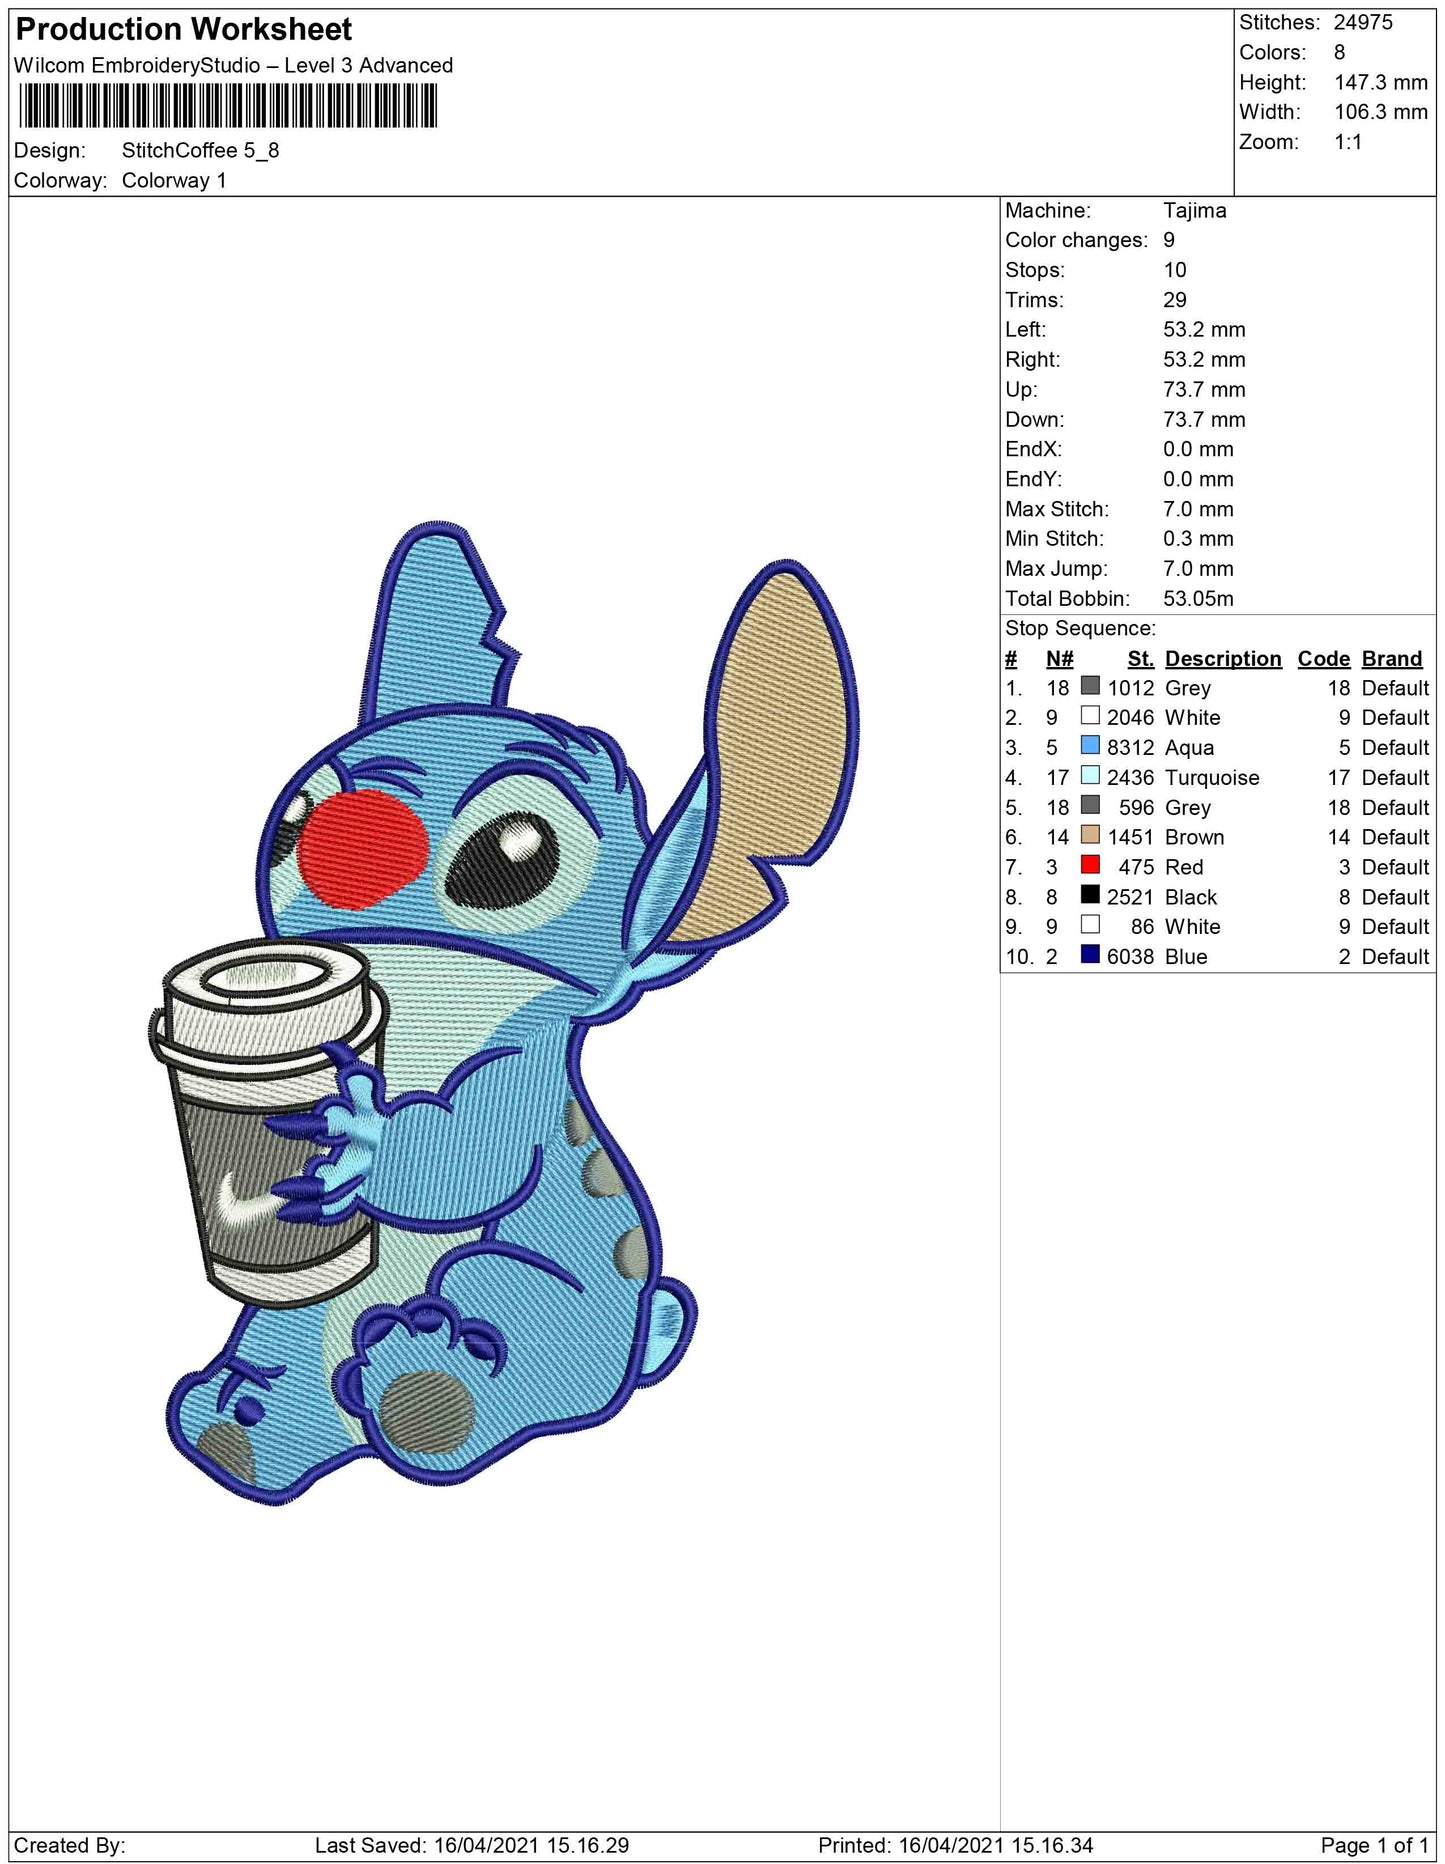
Task: Select the "Turquoise" description text
Action: click(x=1213, y=778)
